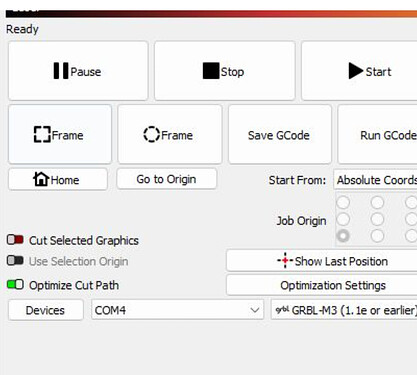Viewport: 417px width, 375px height.
Task: Open the GRBL-M3 device profile dropdown
Action: coord(344,310)
